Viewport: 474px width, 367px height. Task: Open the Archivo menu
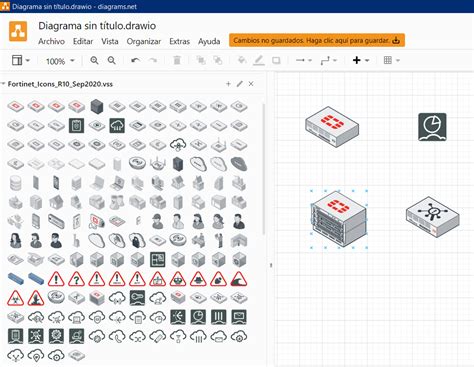(x=51, y=41)
